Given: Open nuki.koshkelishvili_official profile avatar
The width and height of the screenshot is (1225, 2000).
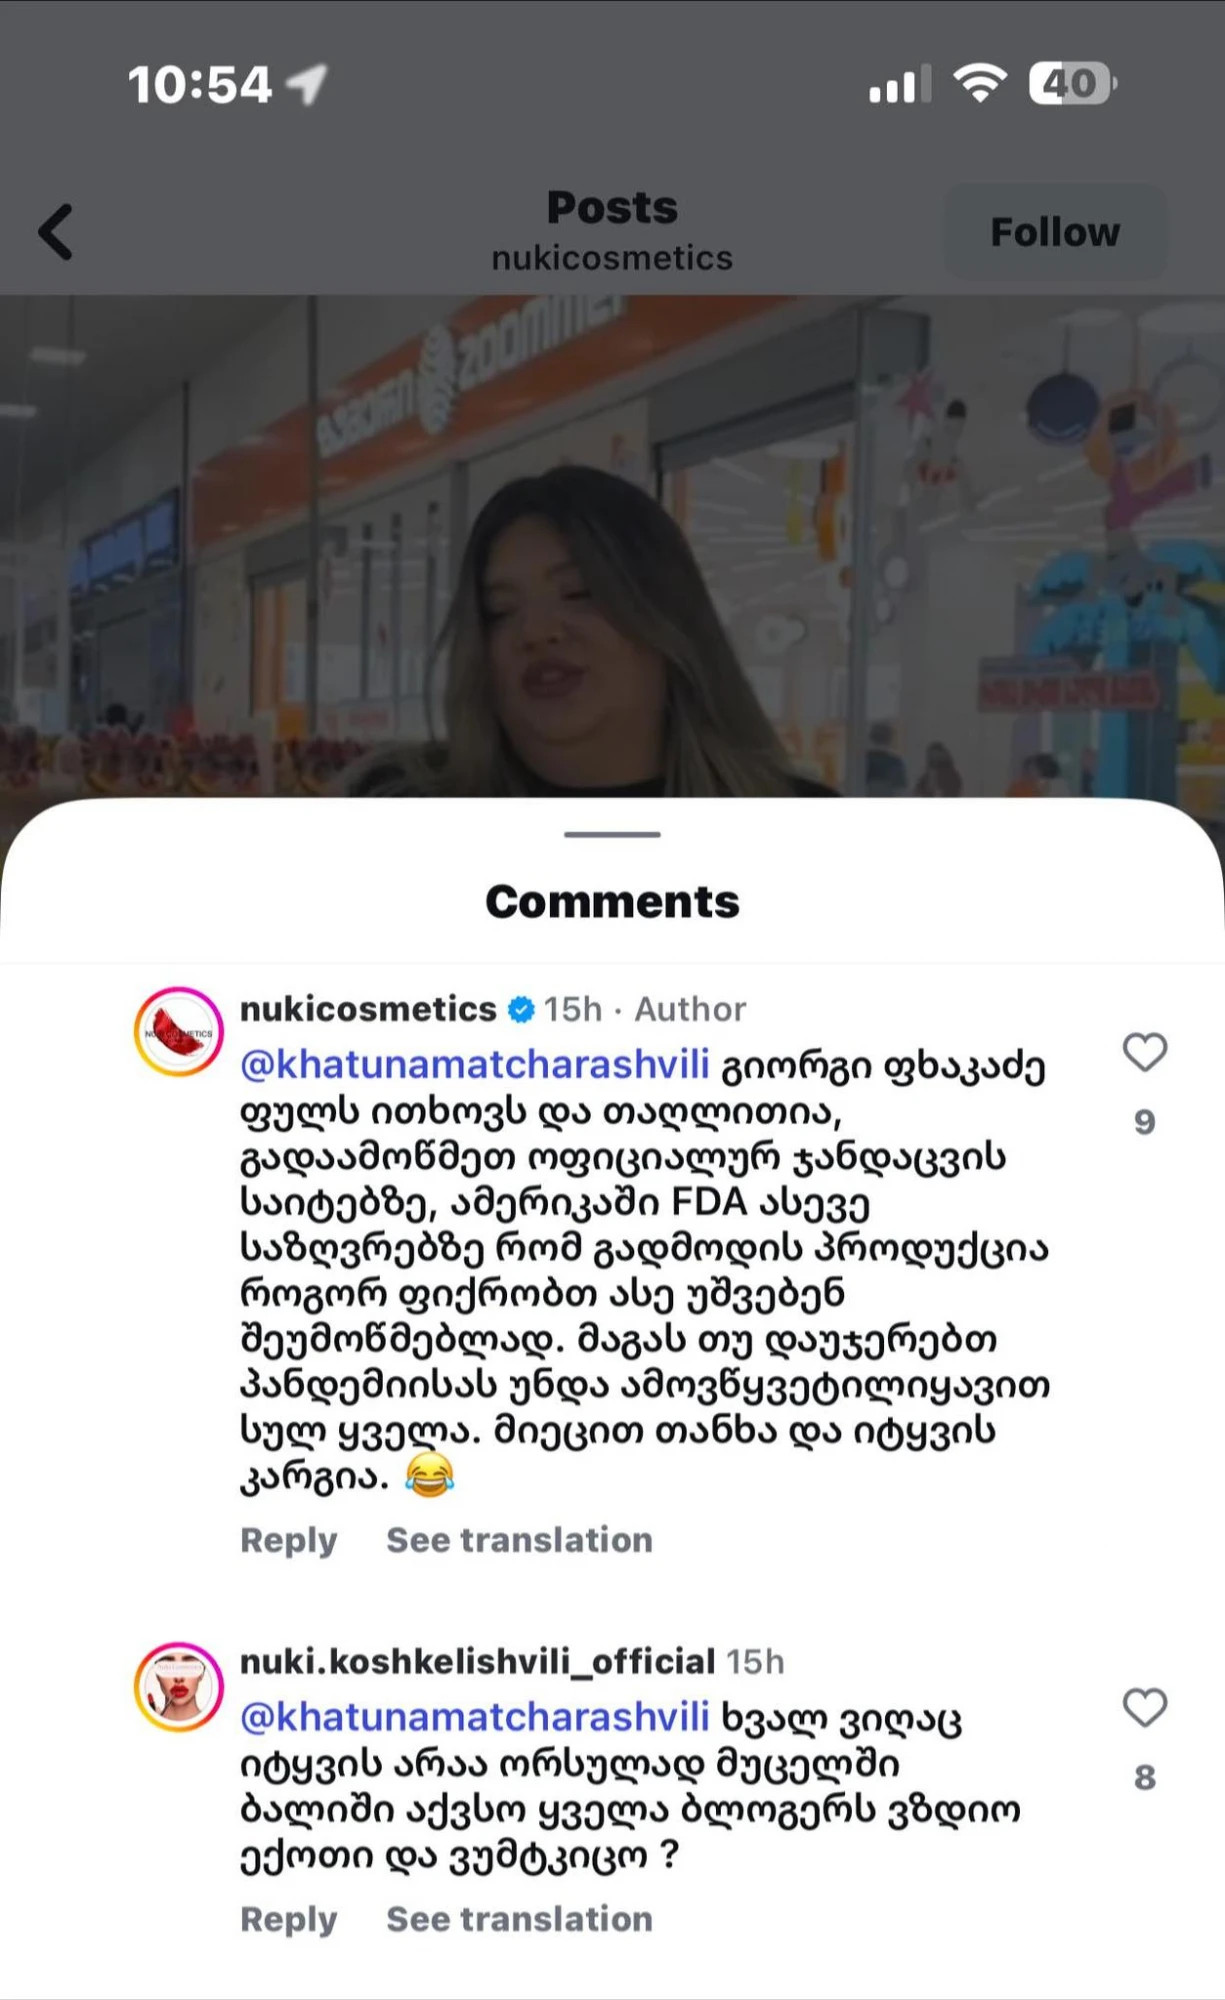Looking at the screenshot, I should (x=179, y=1686).
